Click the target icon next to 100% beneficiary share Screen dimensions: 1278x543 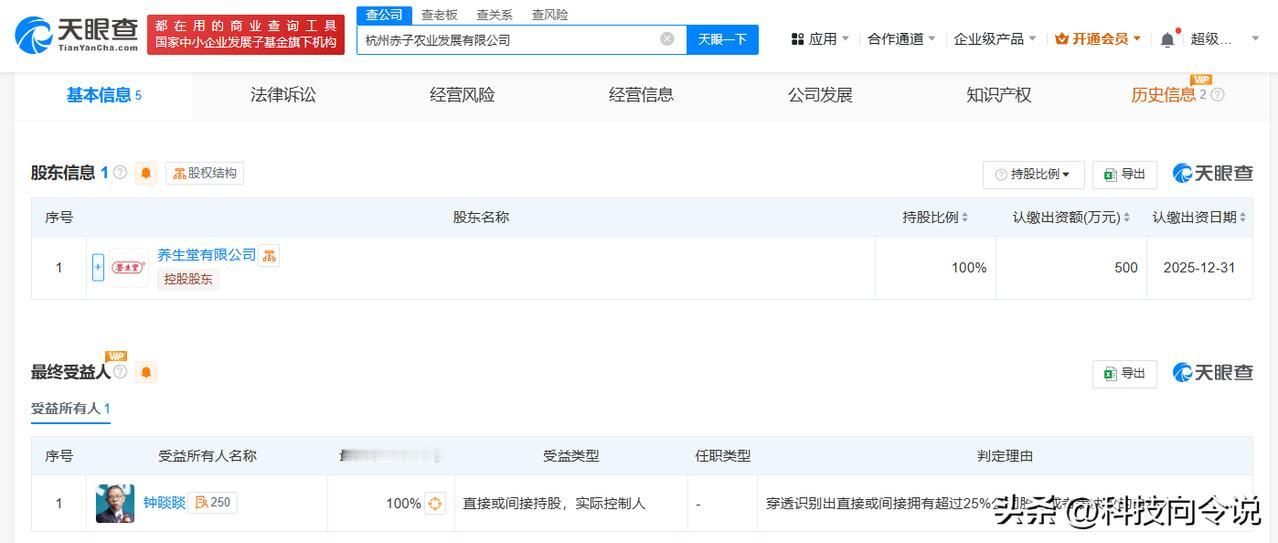[x=435, y=503]
